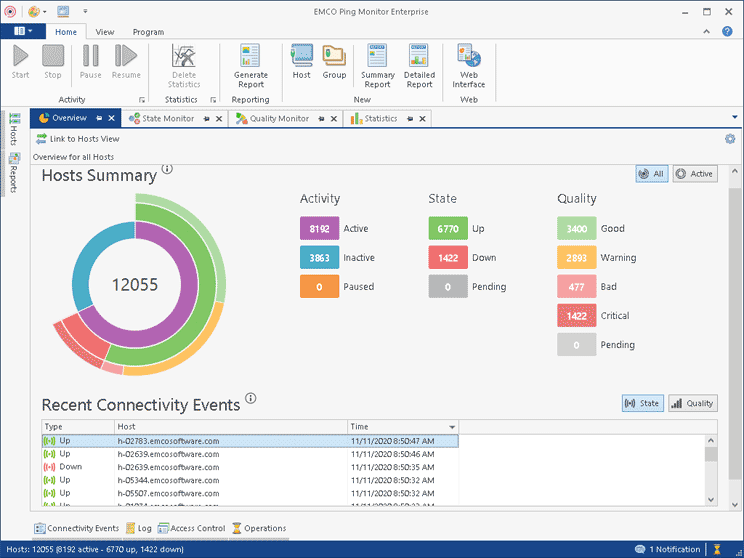The height and width of the screenshot is (558, 744).
Task: Toggle the Active hosts filter
Action: 695,174
